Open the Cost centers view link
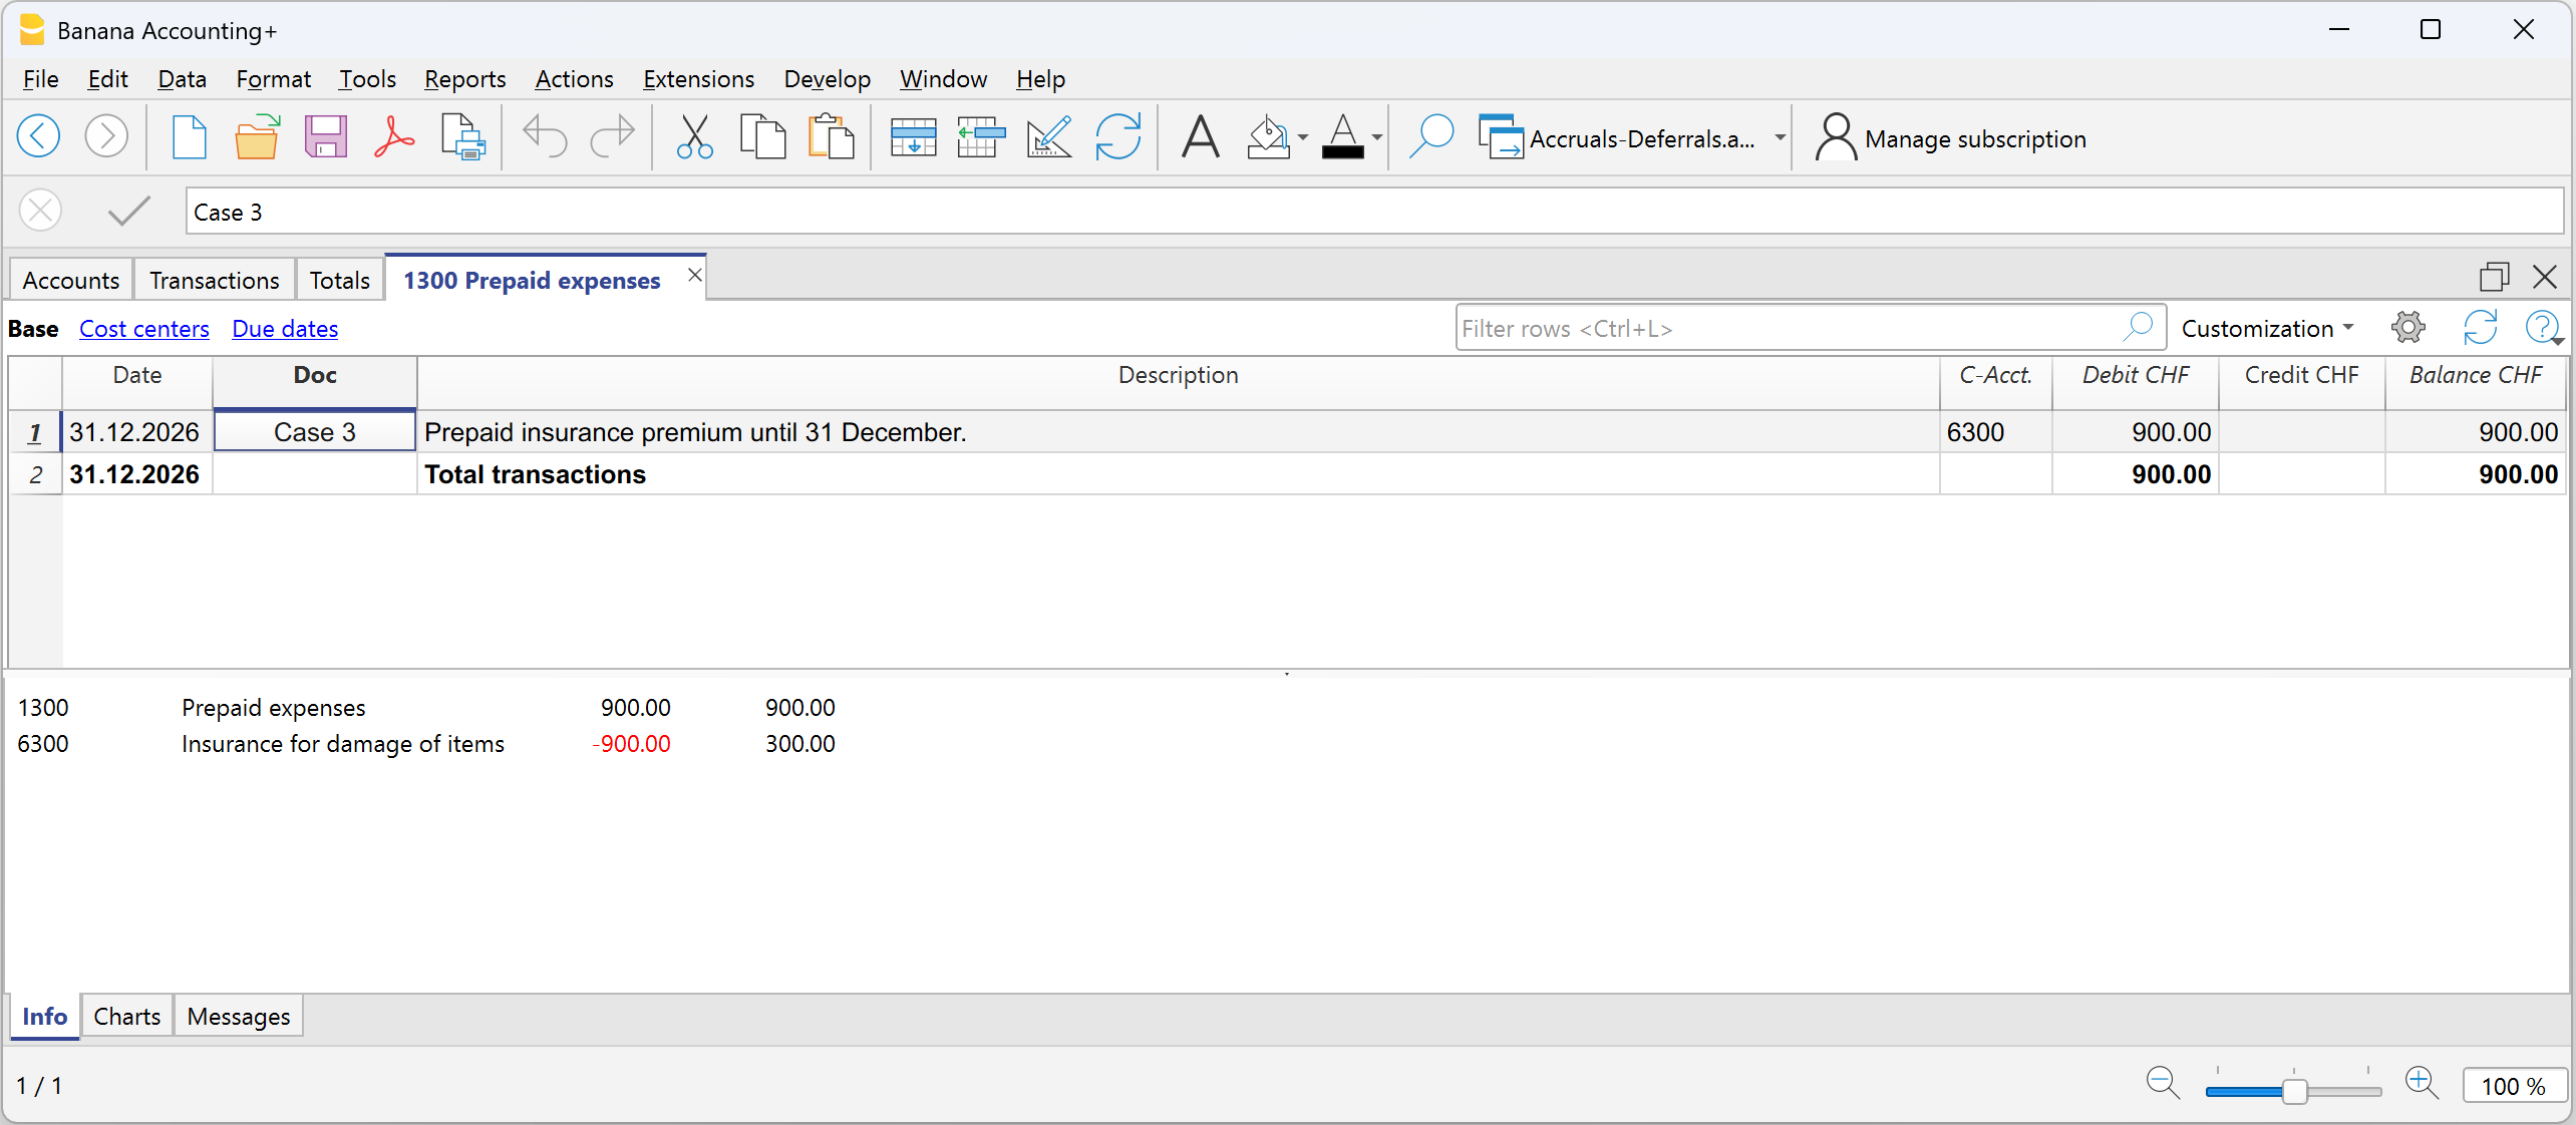The height and width of the screenshot is (1125, 2576). click(x=144, y=328)
